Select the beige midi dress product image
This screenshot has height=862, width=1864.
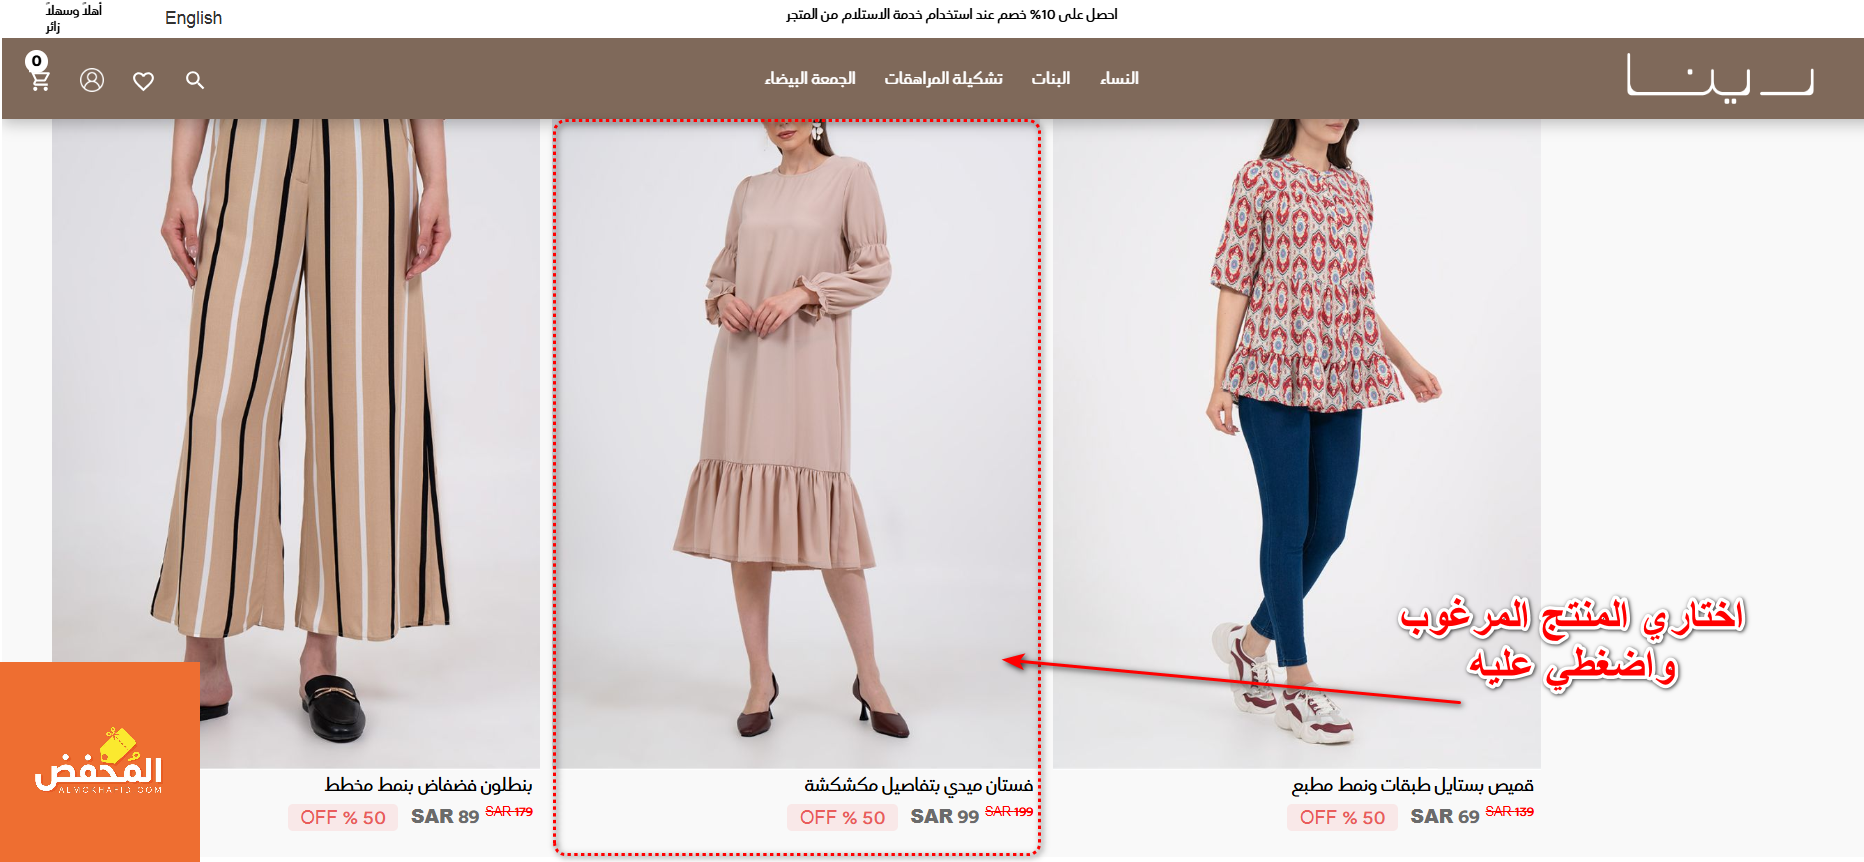click(797, 443)
